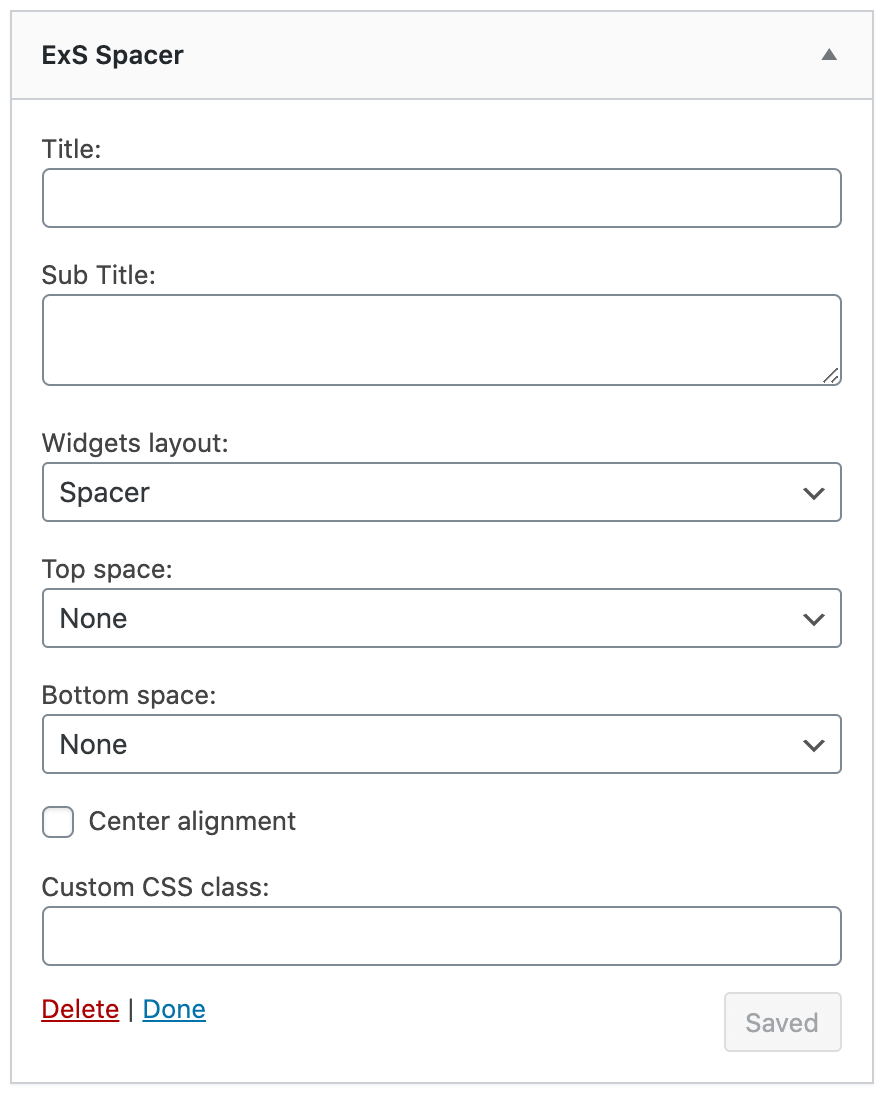
Task: Click the "Sub Title:" field label
Action: (99, 275)
